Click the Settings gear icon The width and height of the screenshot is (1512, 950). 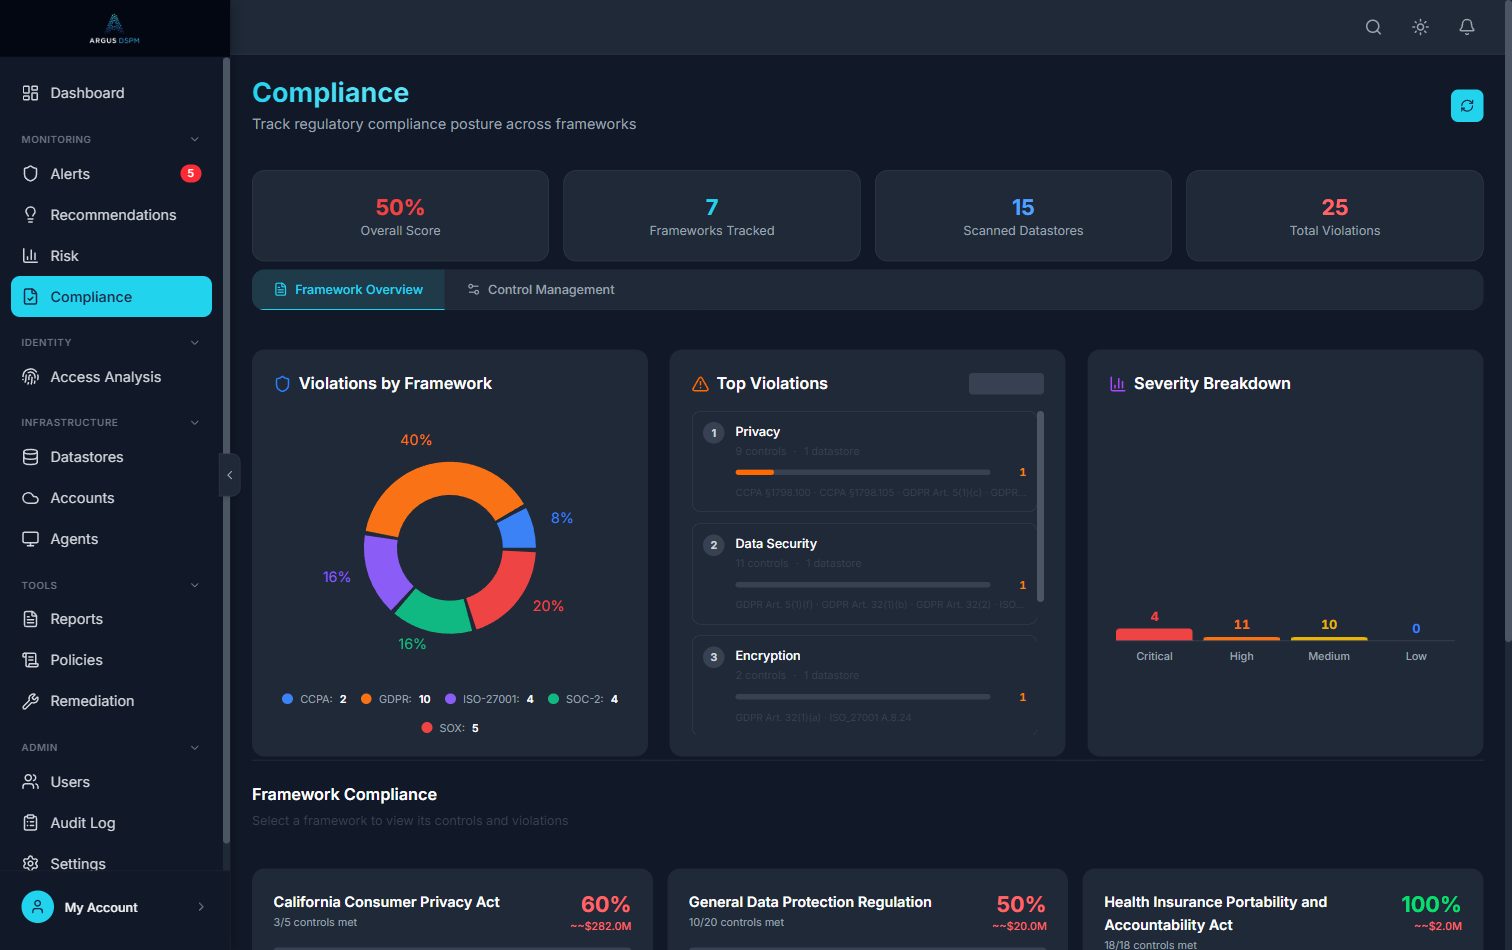coord(30,864)
